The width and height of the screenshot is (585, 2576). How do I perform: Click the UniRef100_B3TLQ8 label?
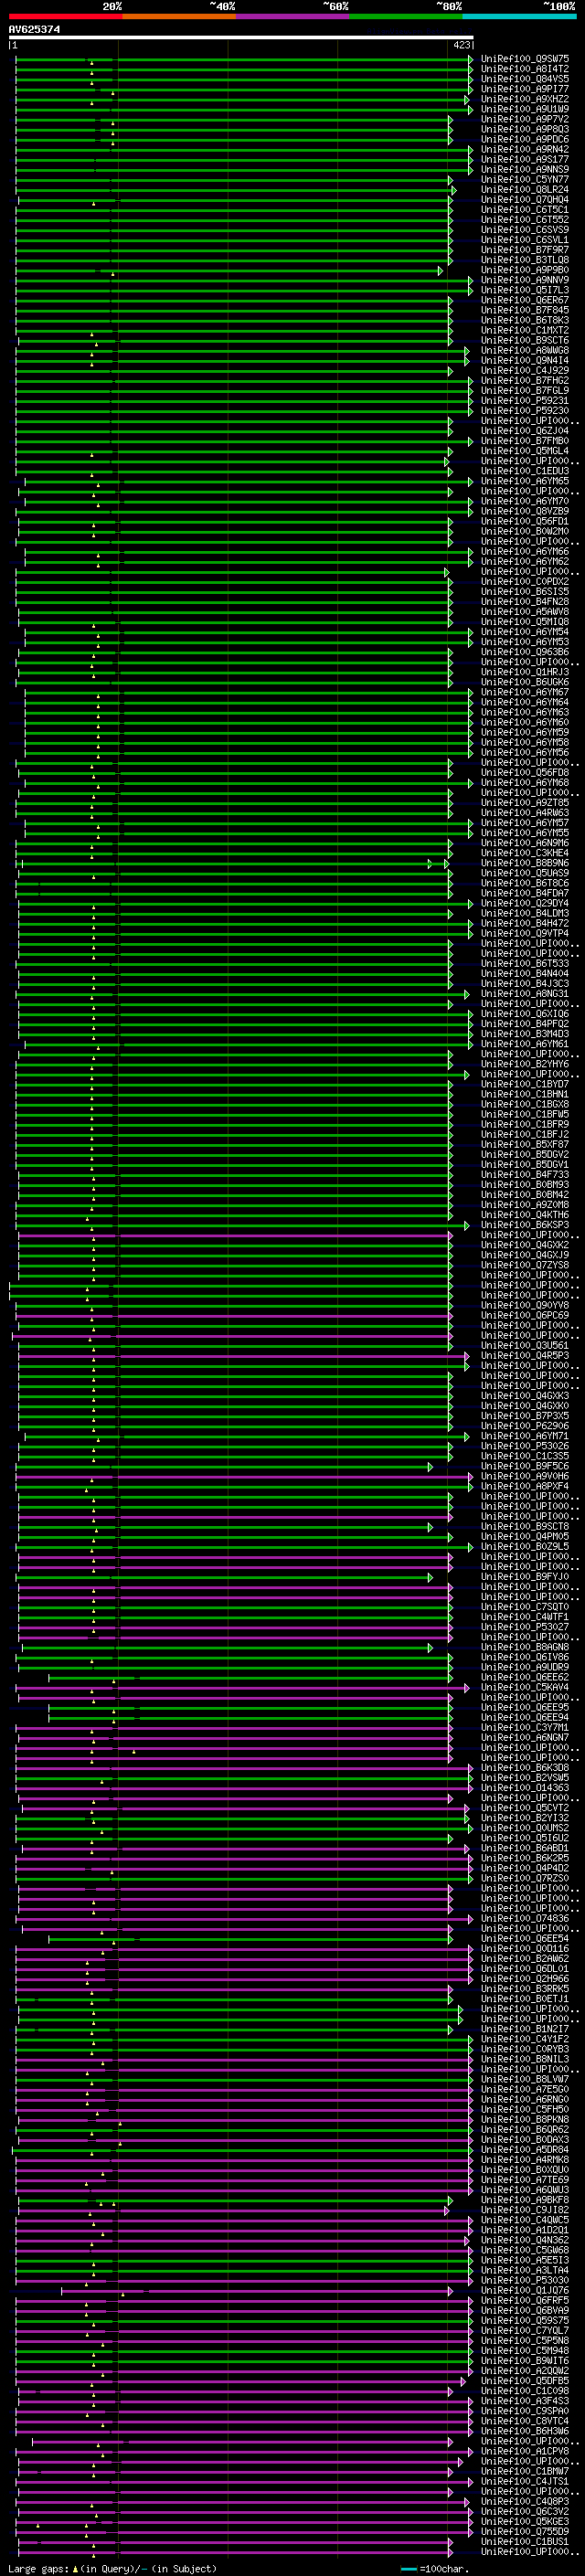pyautogui.click(x=525, y=260)
